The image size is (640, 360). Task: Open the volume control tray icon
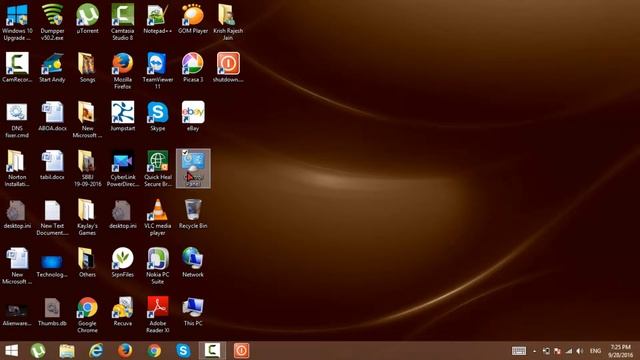580,351
